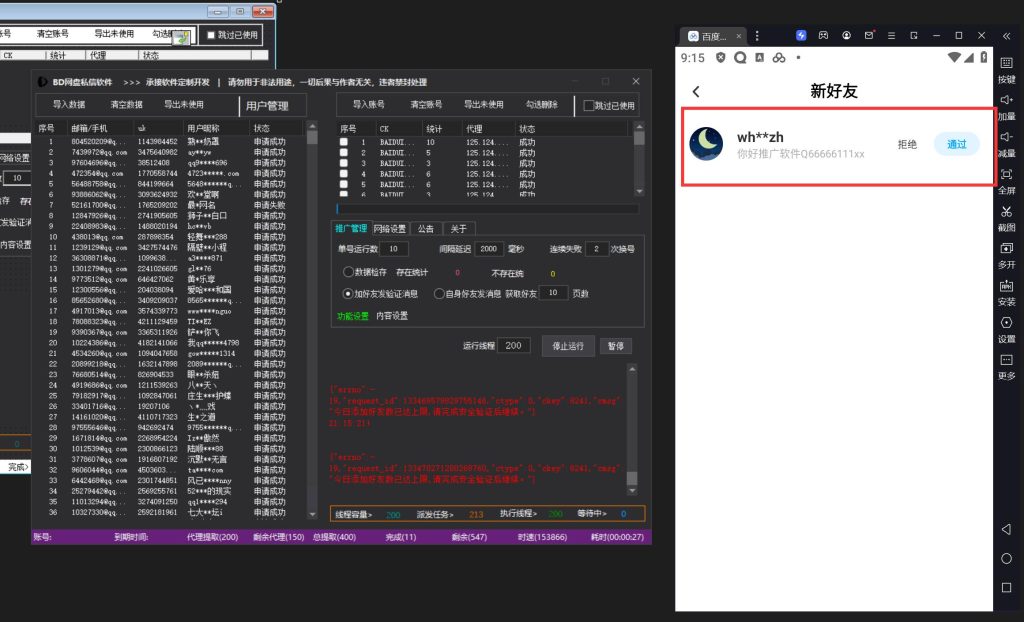This screenshot has width=1024, height=622.
Task: Select the 数据检存 radio button
Action: click(348, 272)
